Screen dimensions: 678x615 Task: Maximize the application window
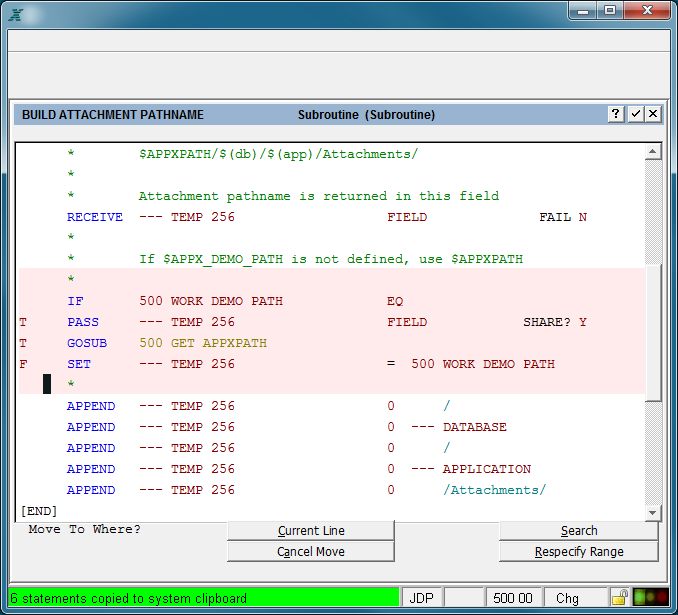610,10
